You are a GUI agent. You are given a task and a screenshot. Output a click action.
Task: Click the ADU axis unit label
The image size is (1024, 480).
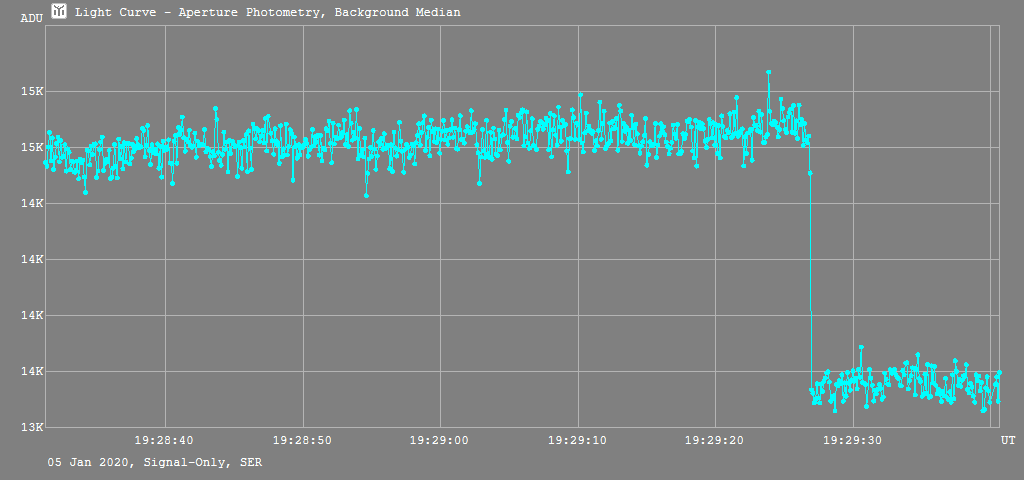pos(32,18)
